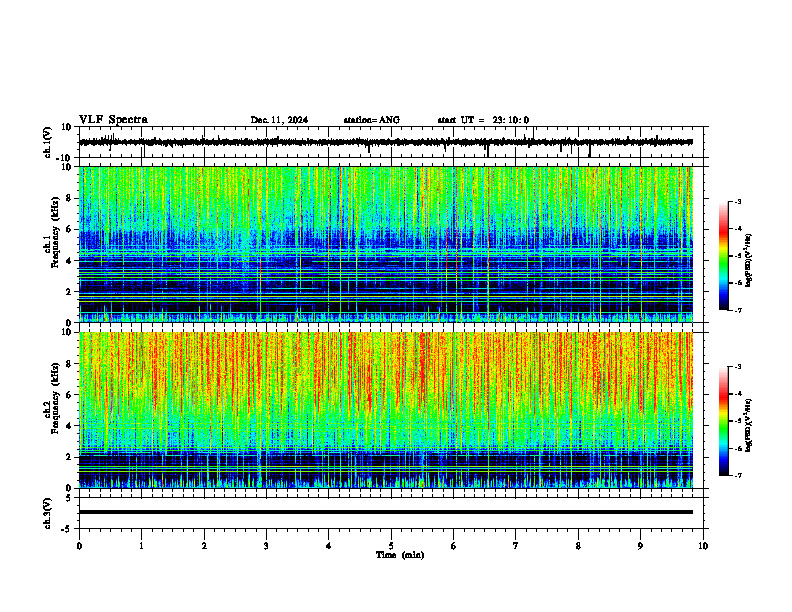Viewport: 792px width, 612px height.
Task: Click the '-3' value atop ch.1 colorbar
Action: click(737, 202)
